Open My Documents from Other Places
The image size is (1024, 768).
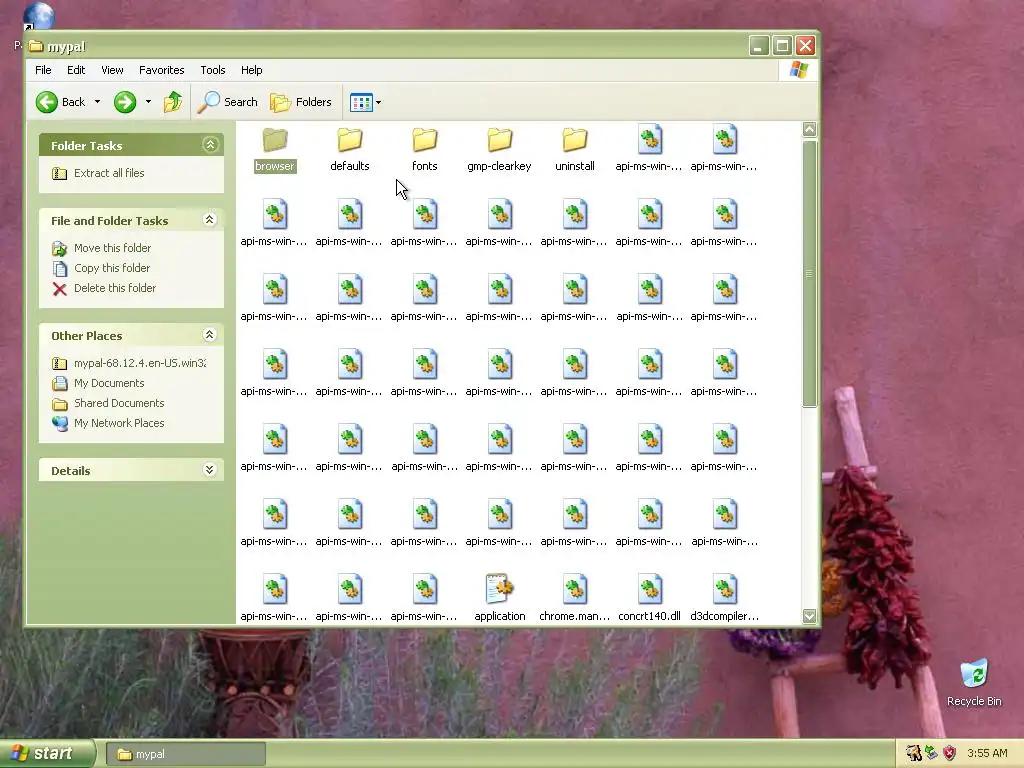tap(109, 383)
